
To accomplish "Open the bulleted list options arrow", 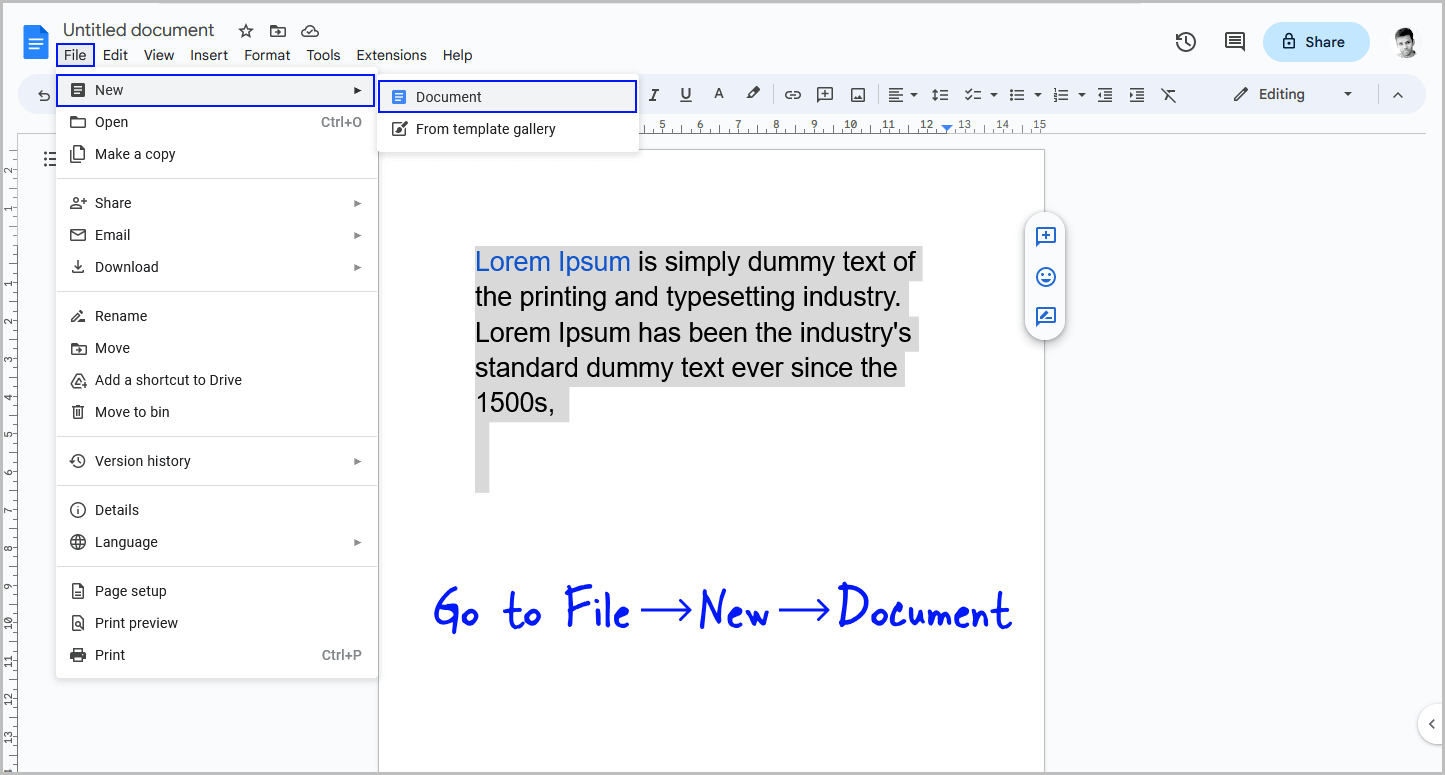I will point(1037,94).
